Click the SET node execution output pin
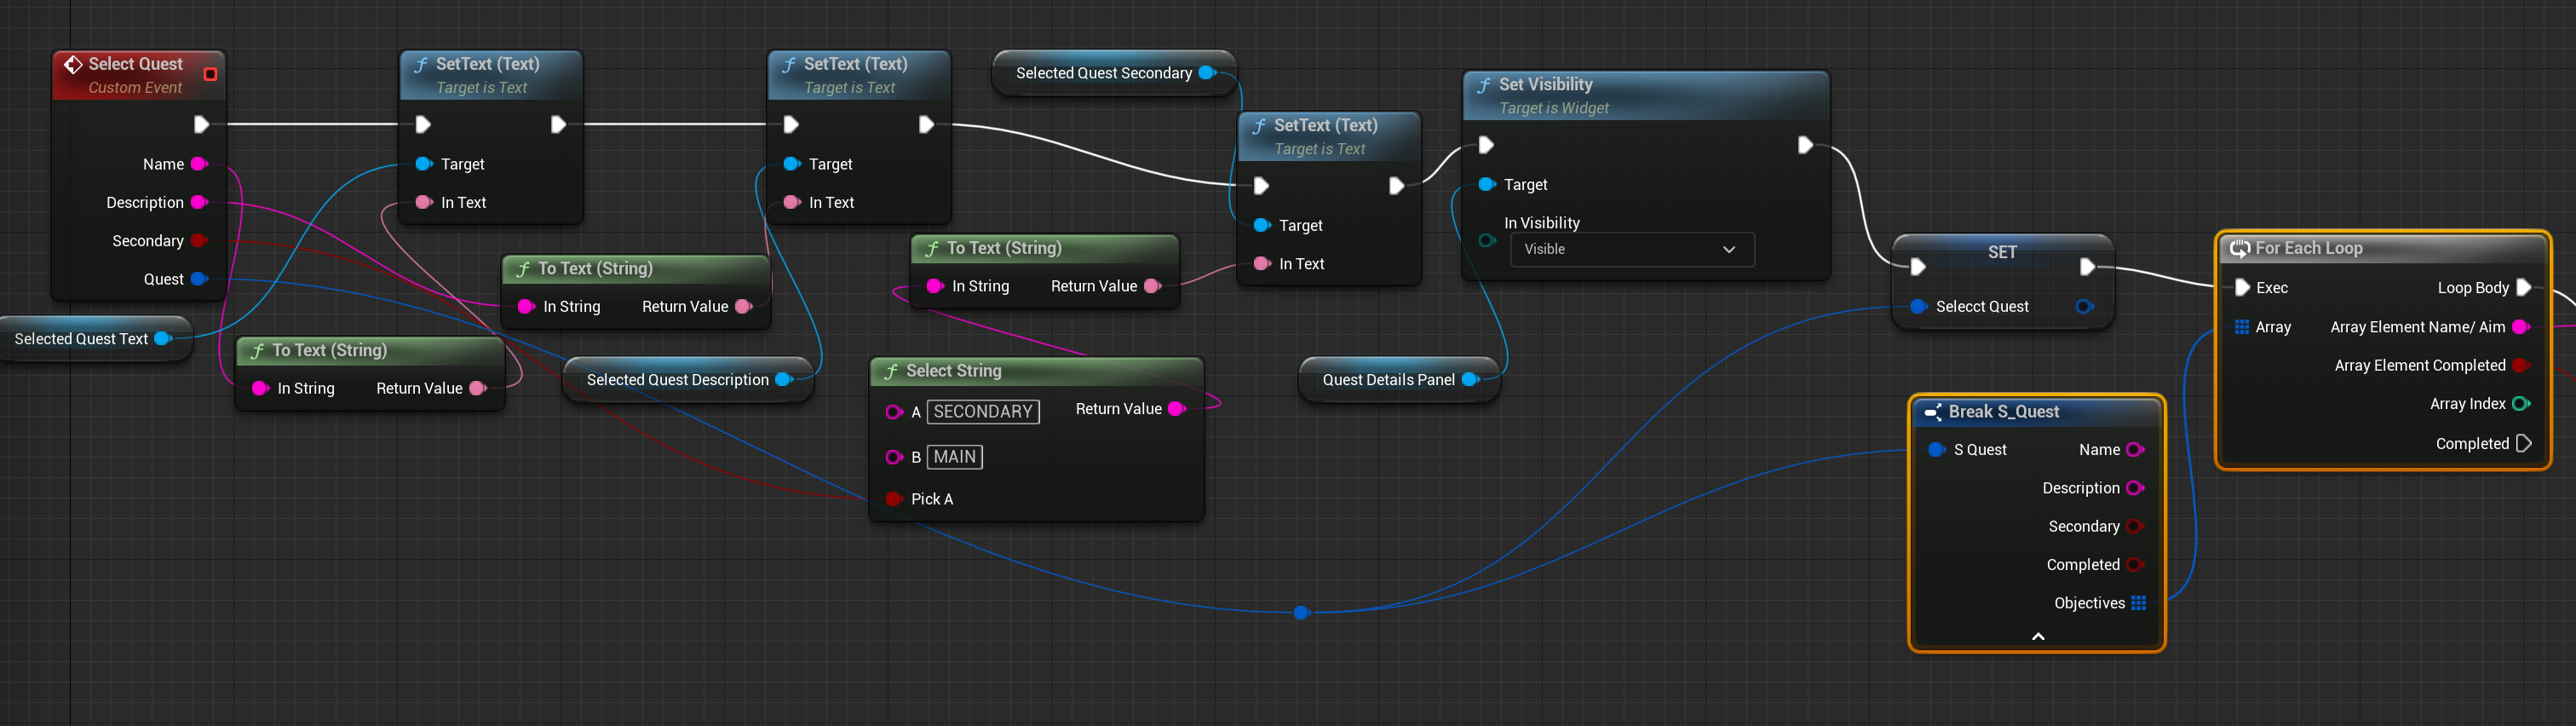2576x726 pixels. coord(2087,267)
